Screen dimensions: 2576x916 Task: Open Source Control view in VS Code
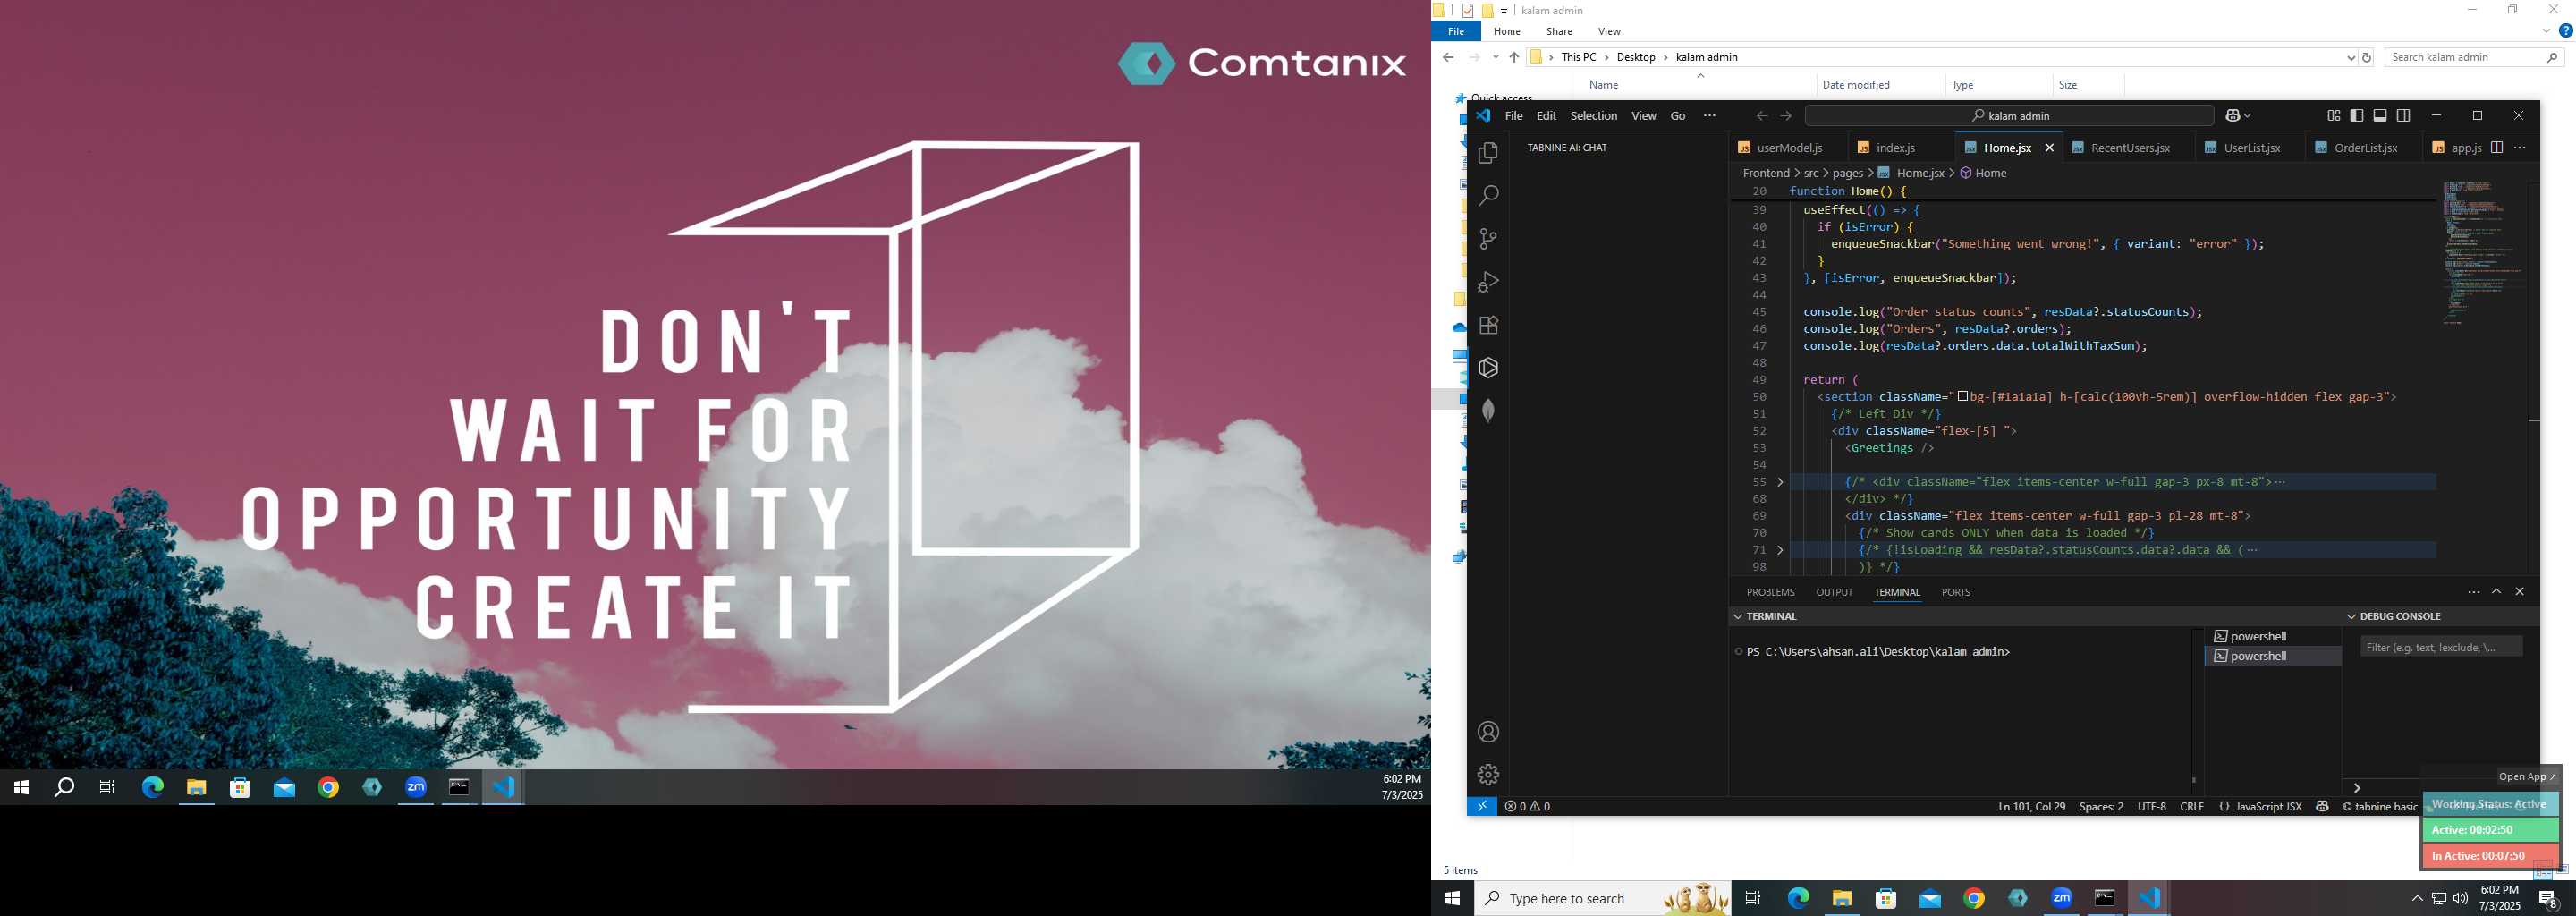pyautogui.click(x=1488, y=239)
